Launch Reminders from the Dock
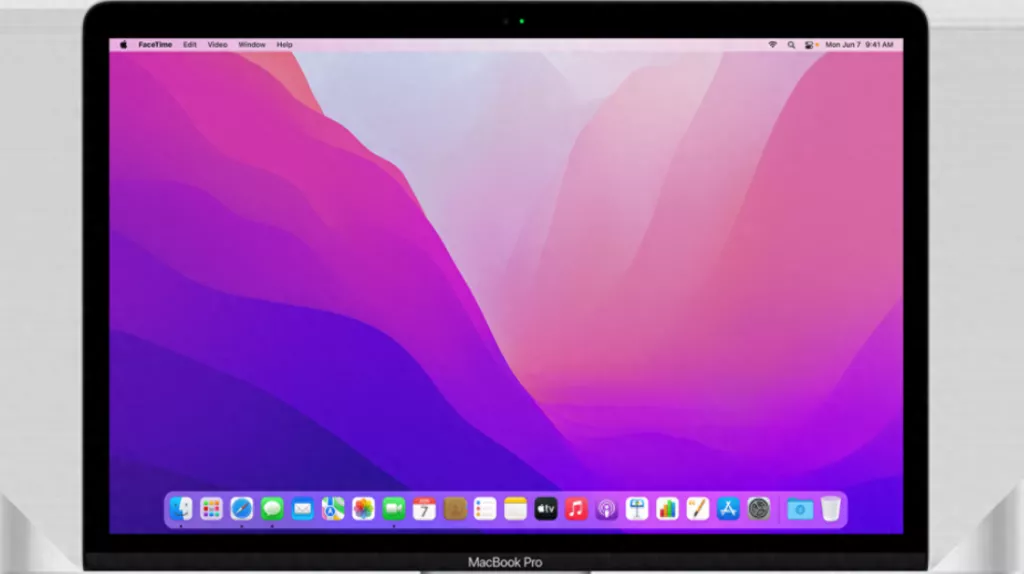Viewport: 1024px width, 574px height. pos(485,509)
